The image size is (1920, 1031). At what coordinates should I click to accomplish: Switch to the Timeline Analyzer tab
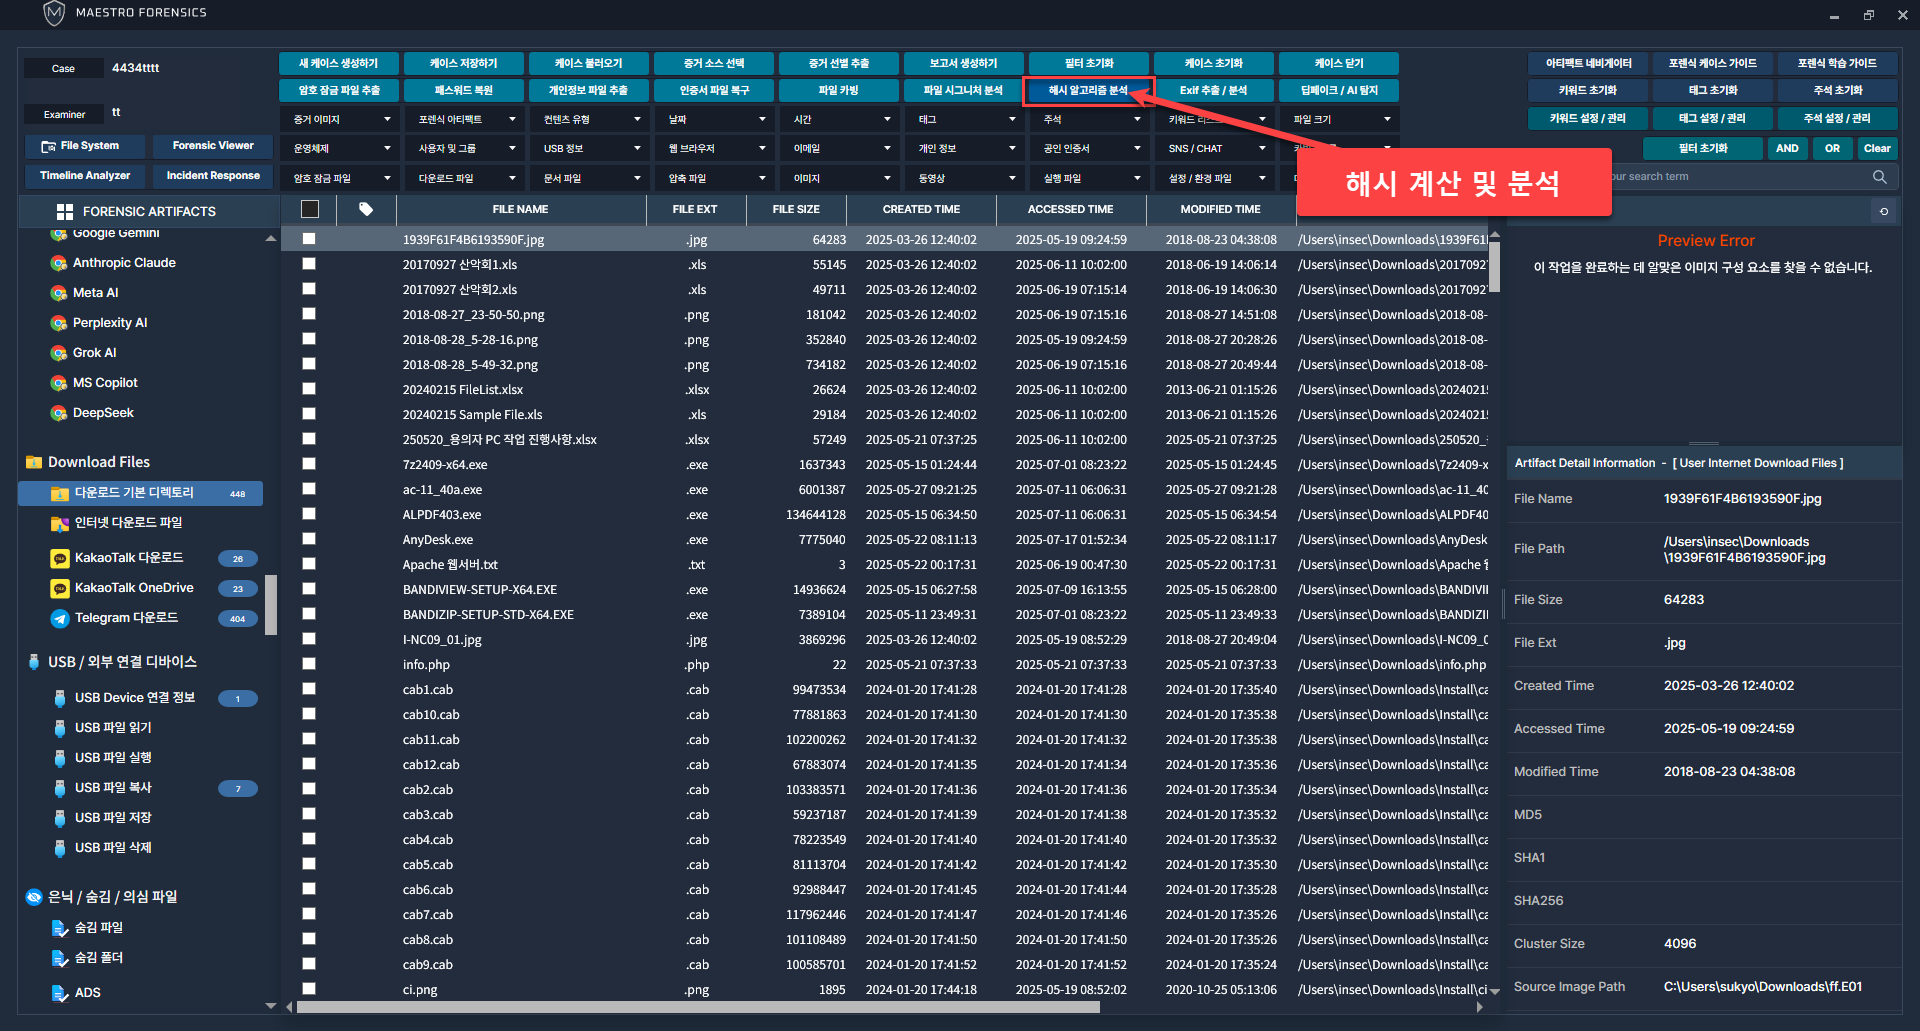click(85, 176)
